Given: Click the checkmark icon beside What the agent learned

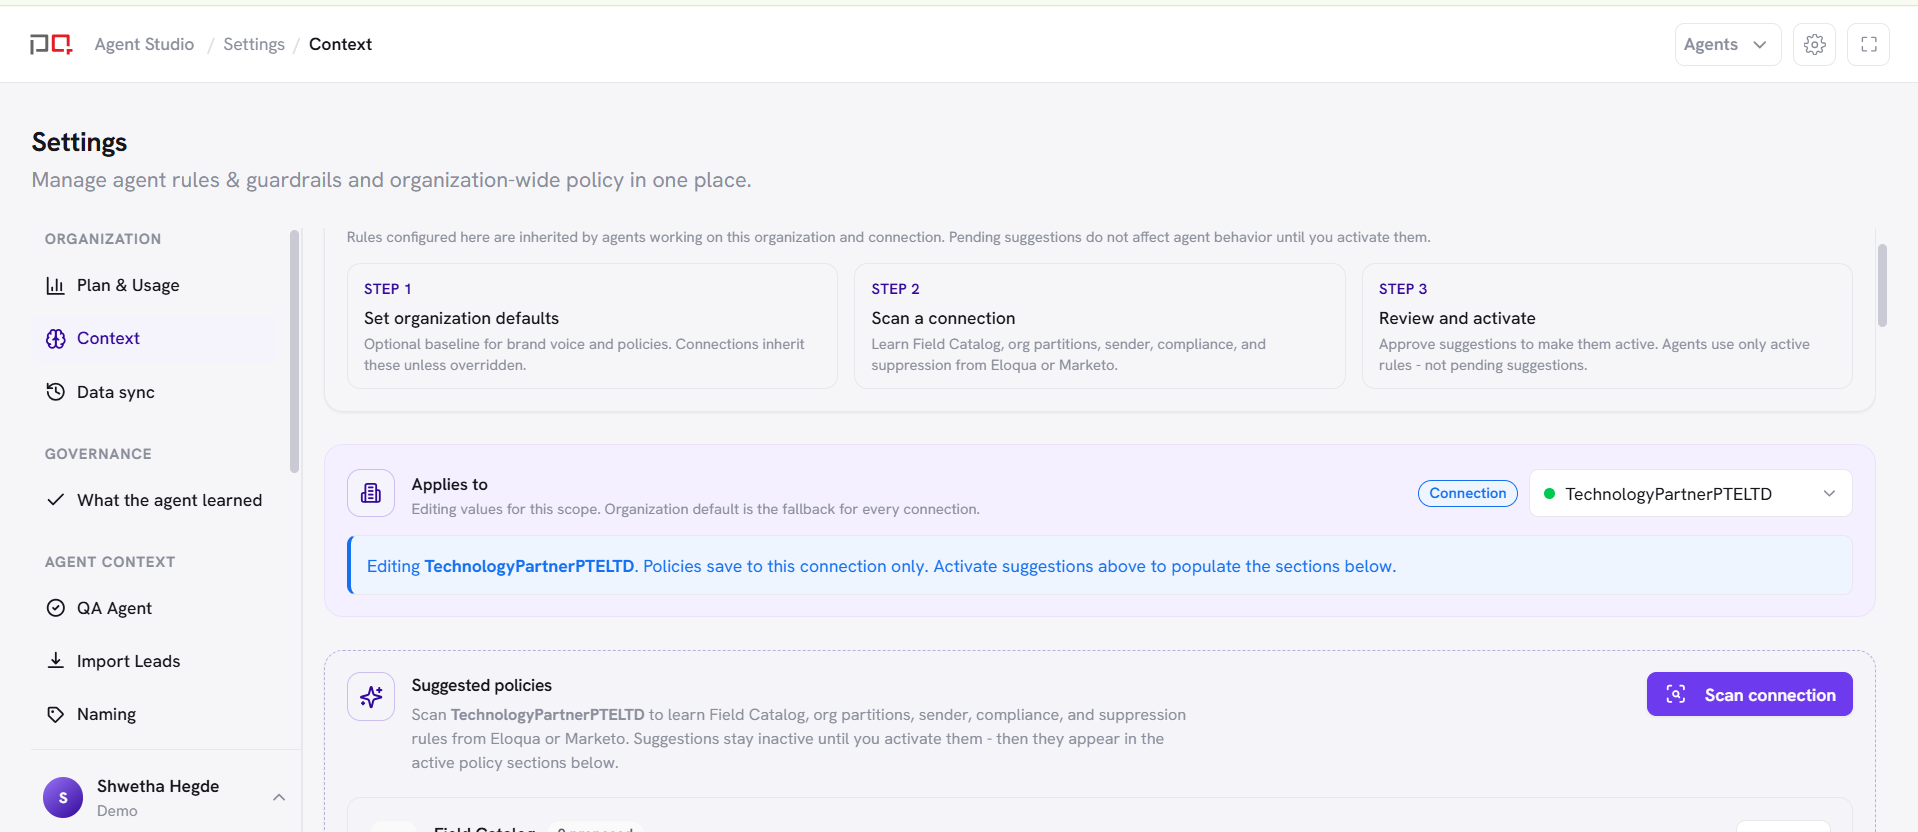Looking at the screenshot, I should [56, 500].
